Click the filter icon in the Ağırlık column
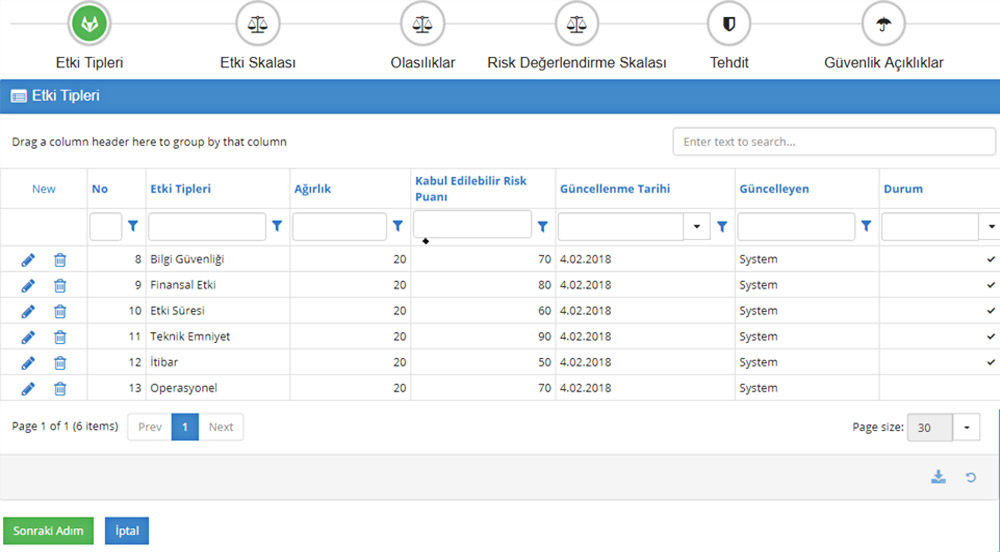The image size is (1000, 552). 397,228
